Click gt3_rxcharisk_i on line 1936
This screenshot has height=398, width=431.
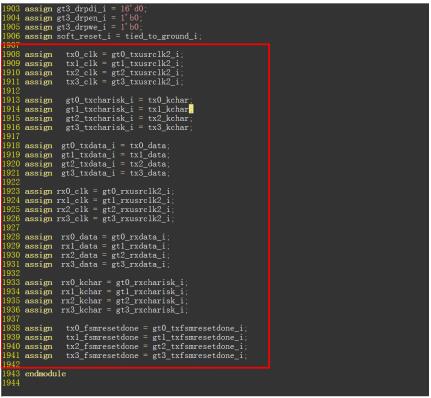pos(150,310)
